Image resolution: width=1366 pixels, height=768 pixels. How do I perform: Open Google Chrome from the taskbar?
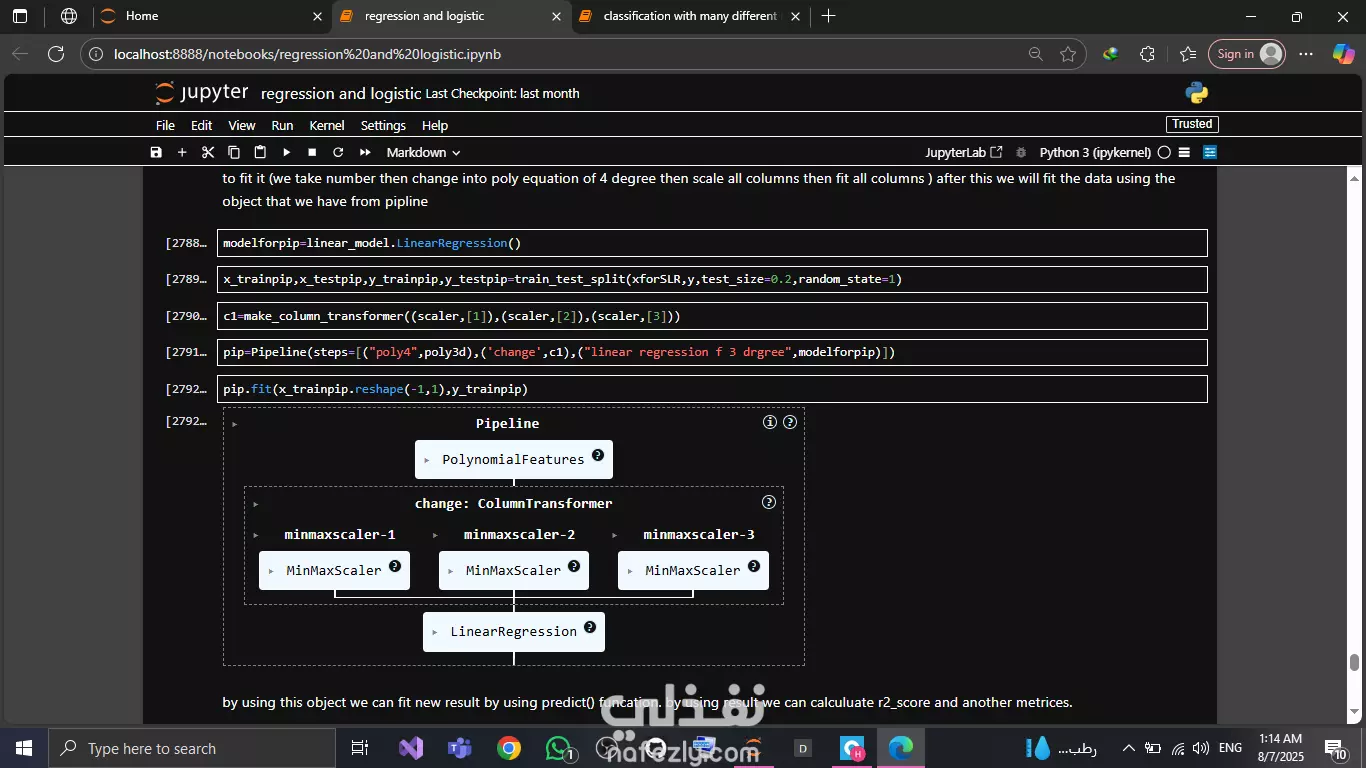point(509,748)
